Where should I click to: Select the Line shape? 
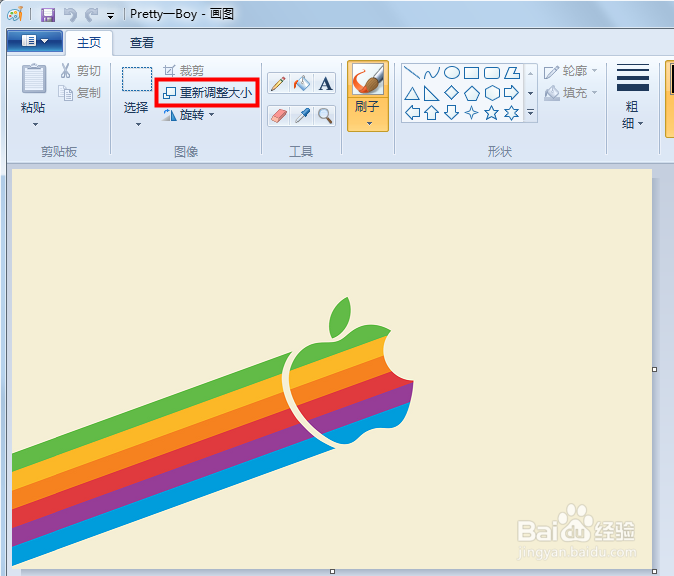point(412,73)
